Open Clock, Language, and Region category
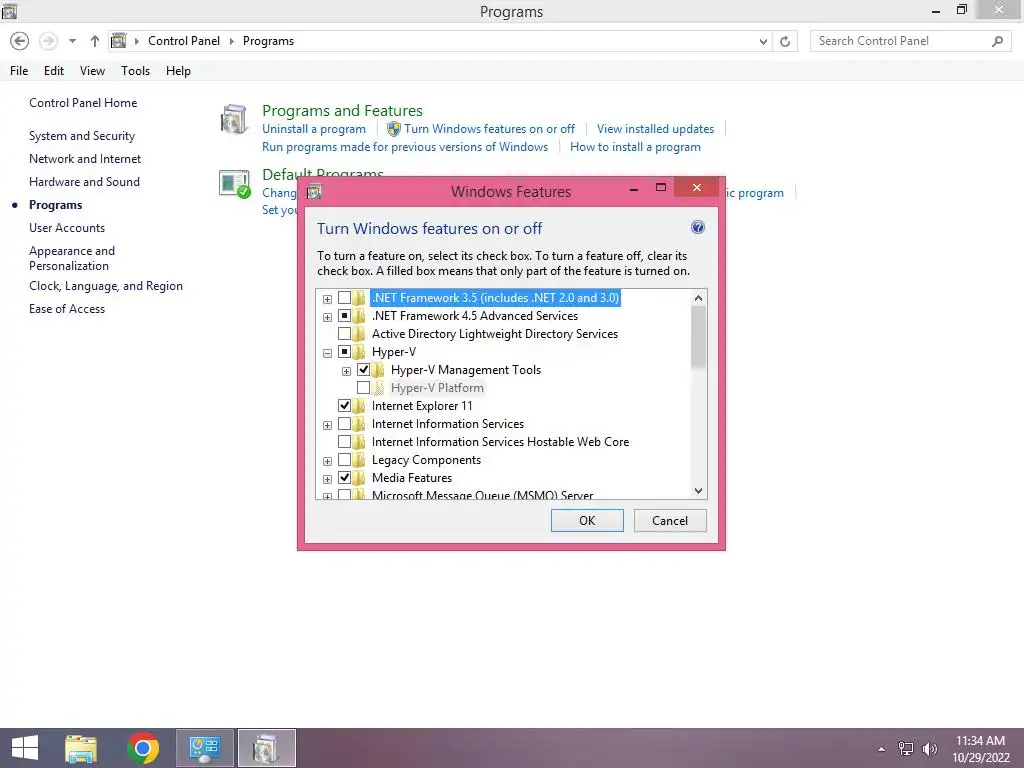The width and height of the screenshot is (1024, 768). coord(106,286)
